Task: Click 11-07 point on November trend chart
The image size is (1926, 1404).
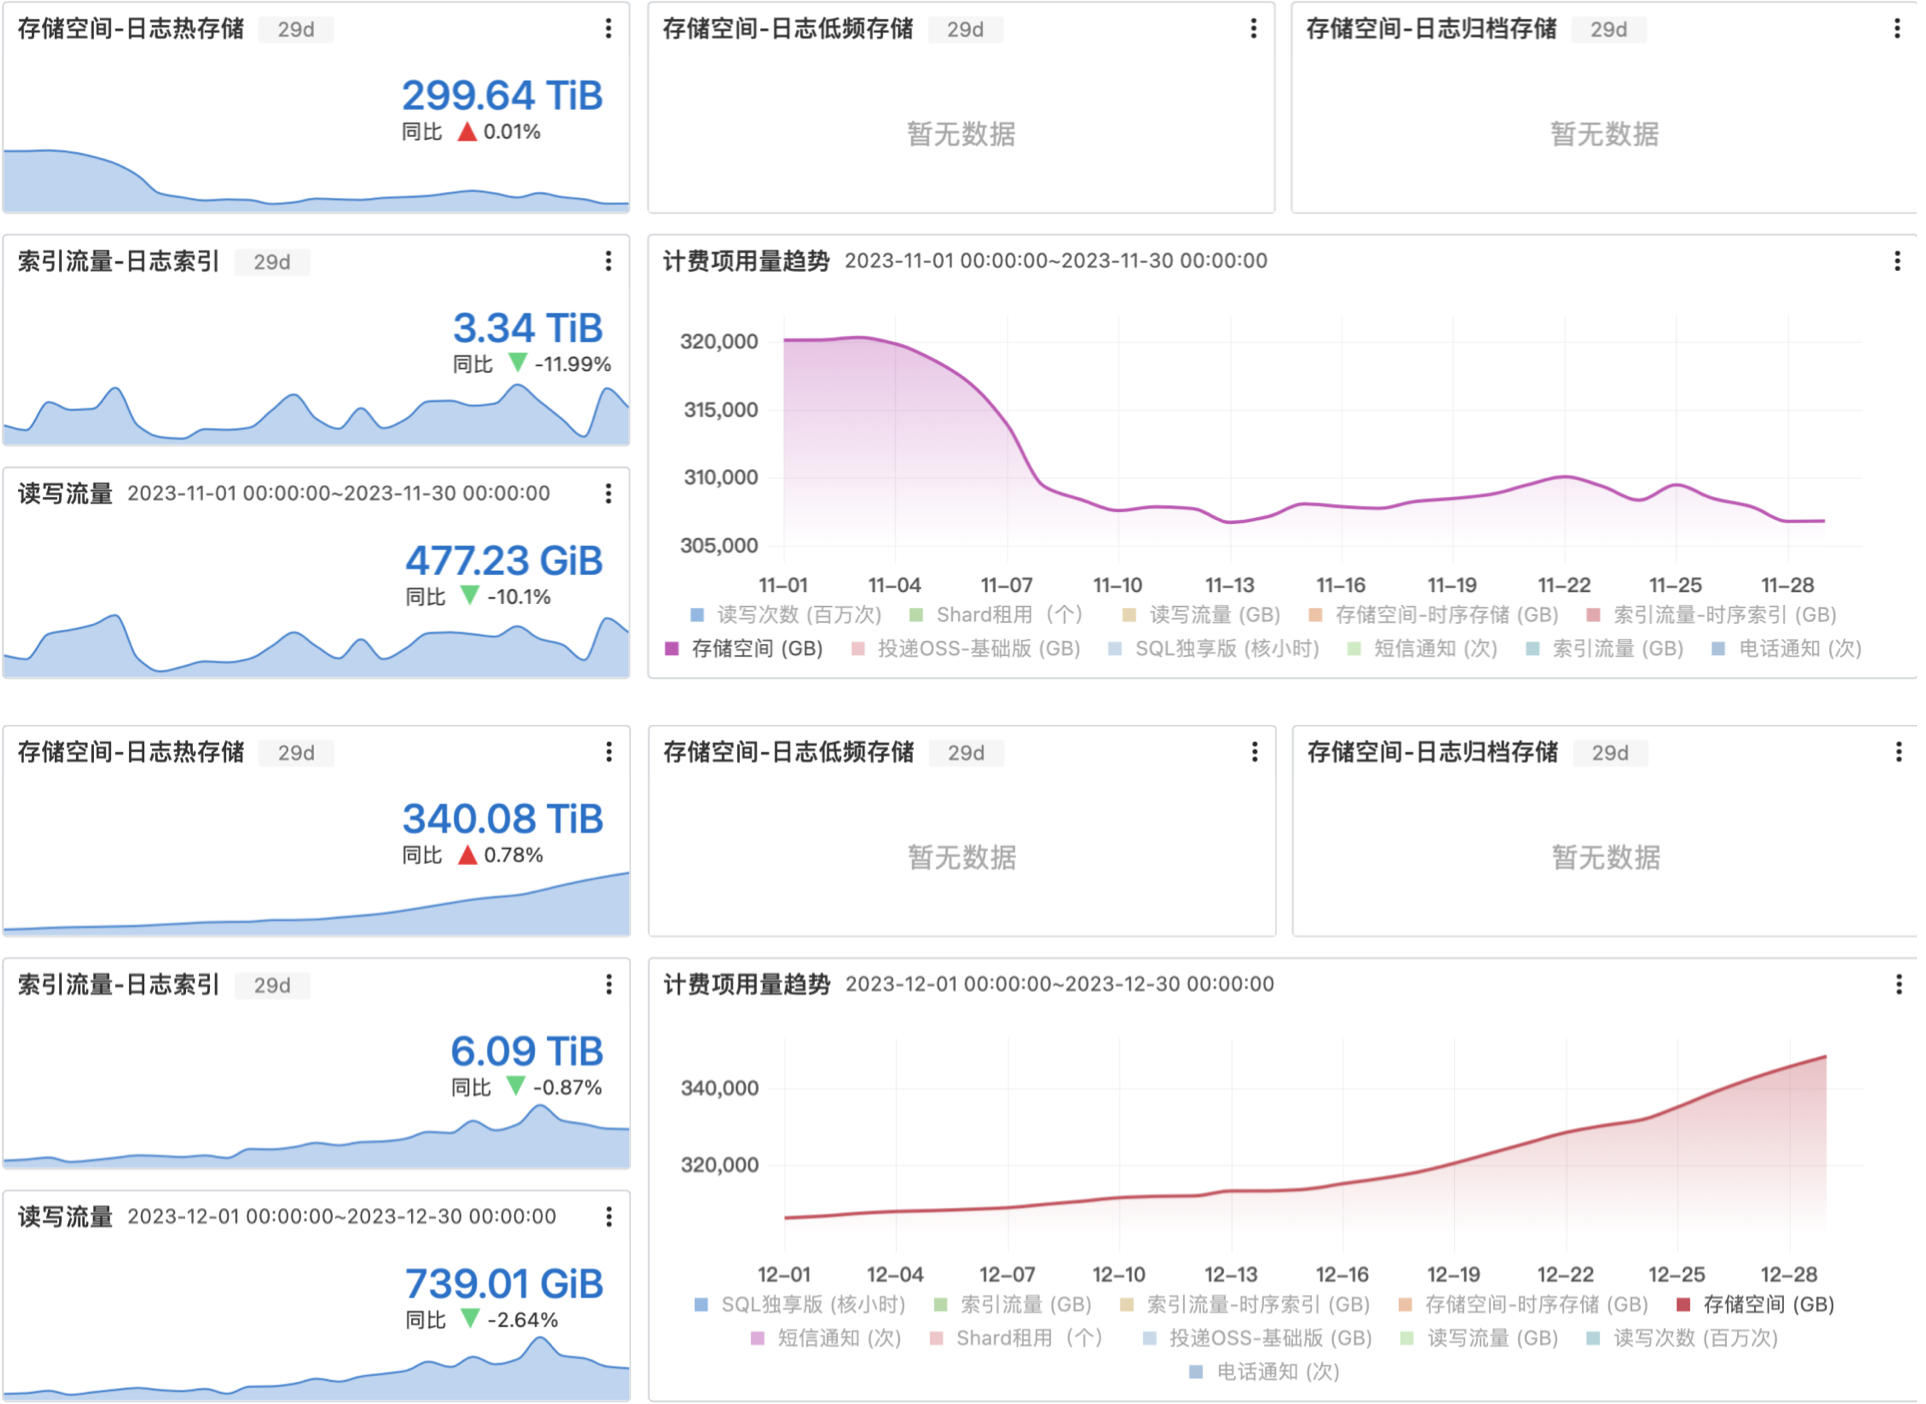Action: tap(1006, 423)
